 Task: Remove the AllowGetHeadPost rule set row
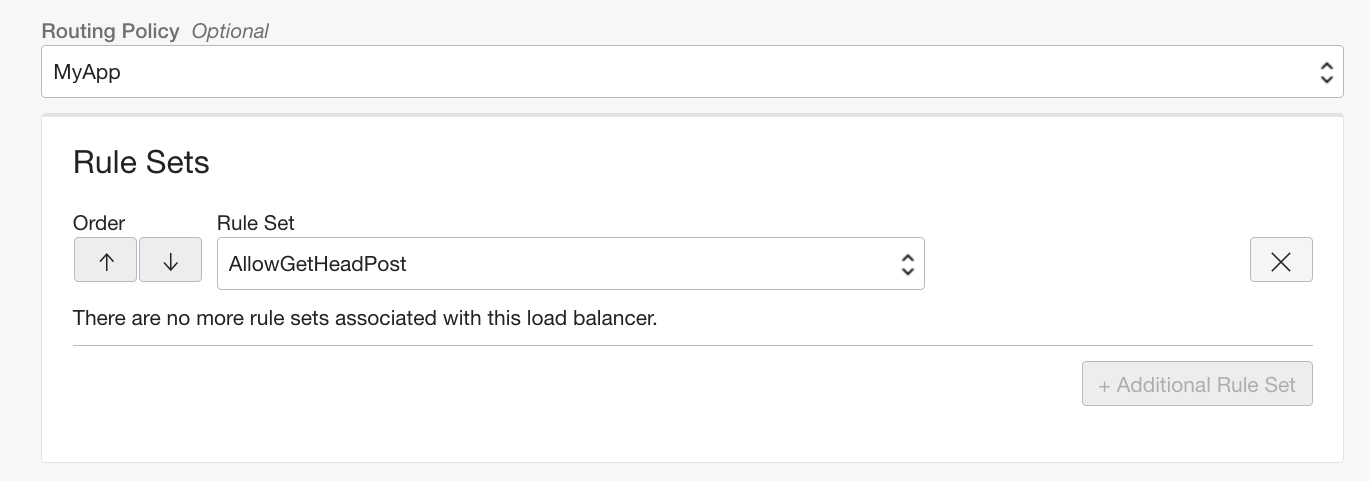click(x=1280, y=262)
